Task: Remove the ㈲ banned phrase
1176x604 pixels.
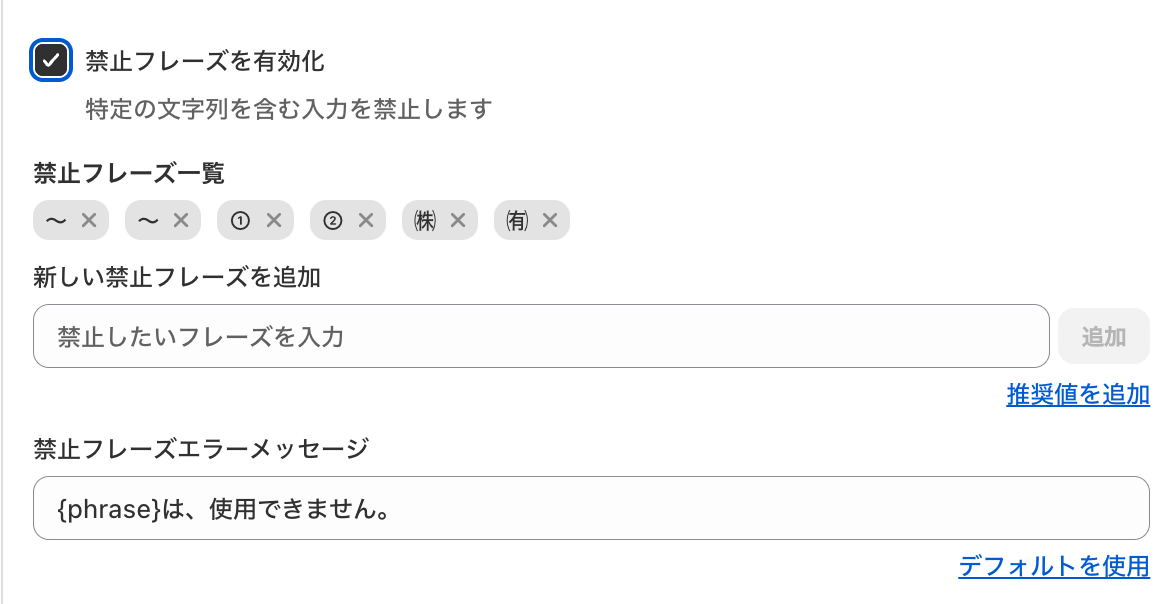Action: tap(549, 221)
